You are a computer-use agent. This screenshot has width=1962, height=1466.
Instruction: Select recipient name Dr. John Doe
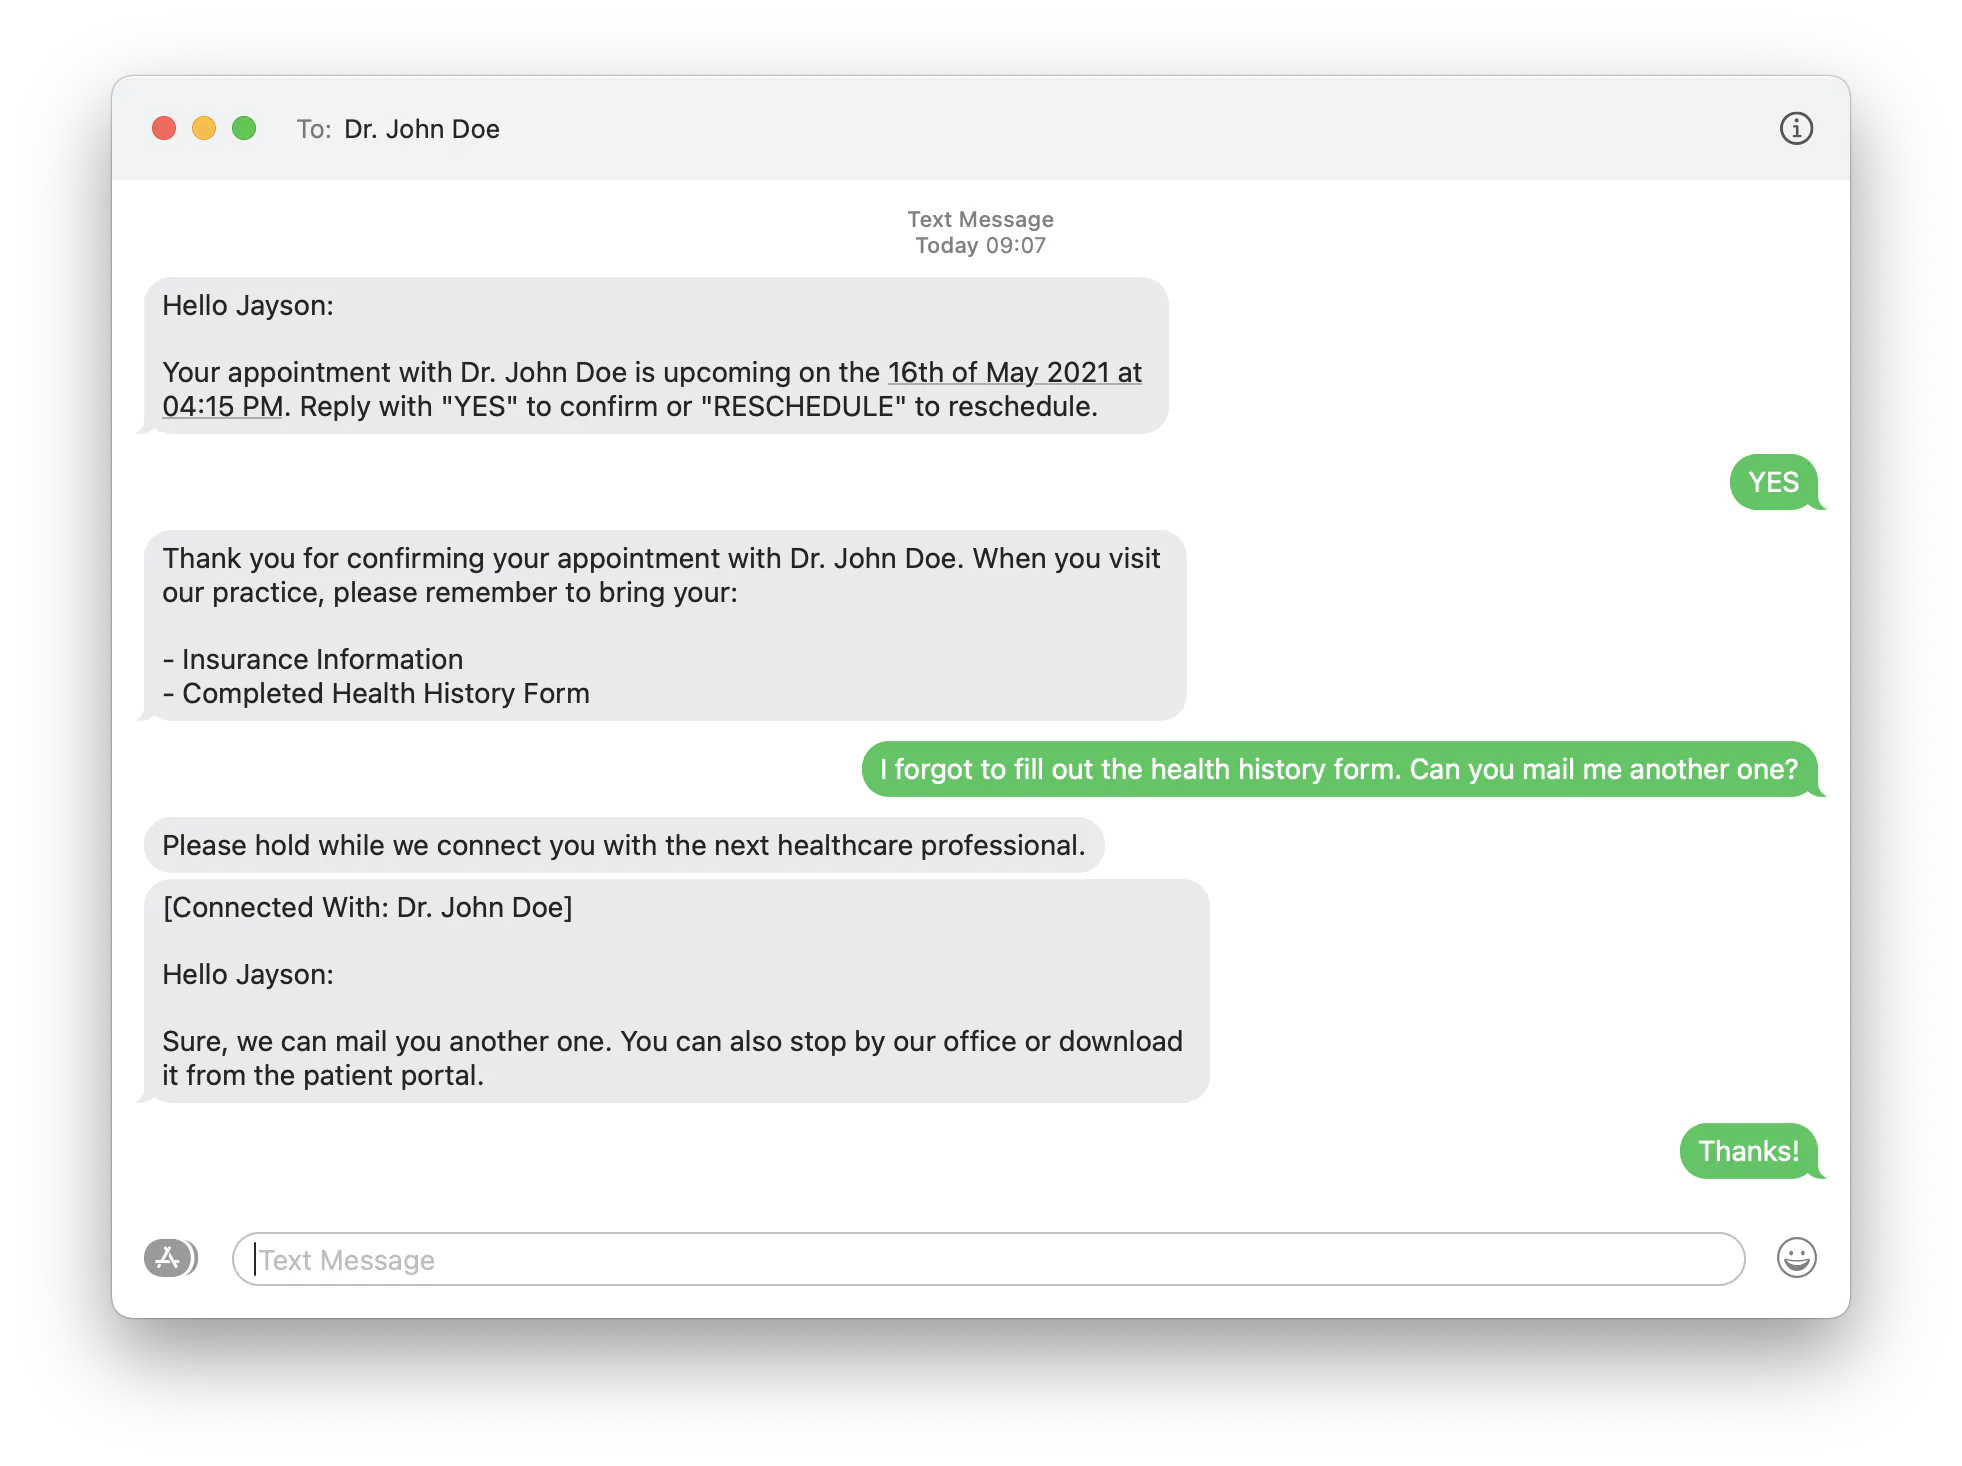(422, 129)
